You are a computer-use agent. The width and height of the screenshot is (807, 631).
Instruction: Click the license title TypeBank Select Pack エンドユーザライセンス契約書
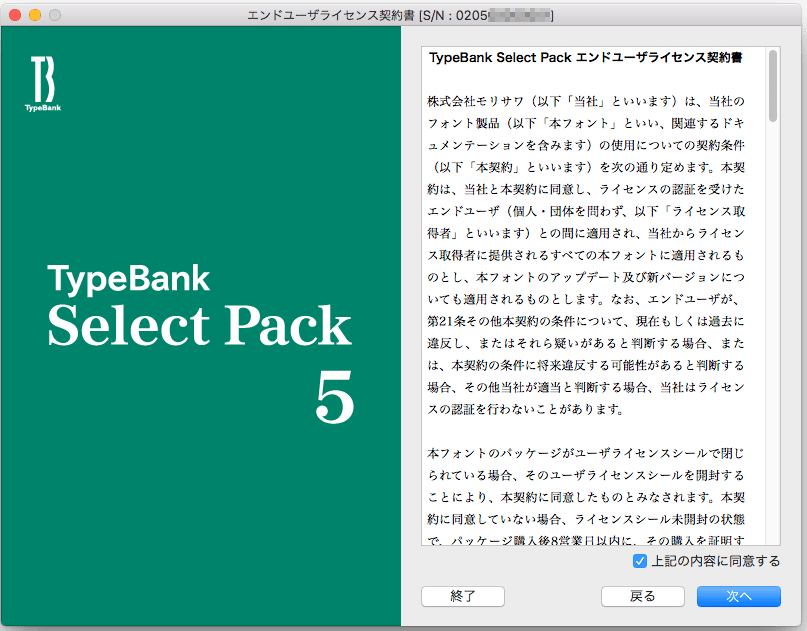point(586,58)
